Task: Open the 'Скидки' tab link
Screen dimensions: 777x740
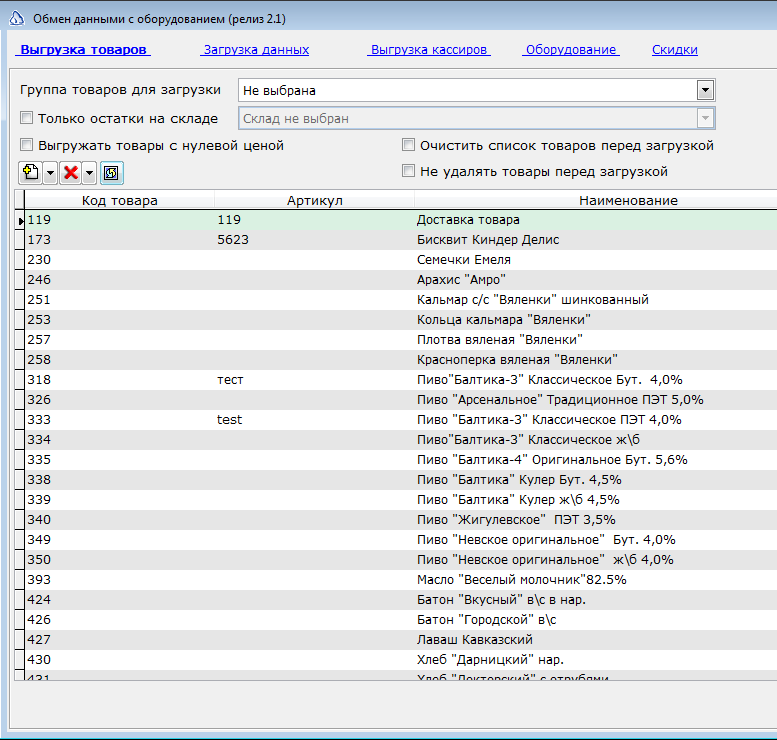Action: [x=674, y=50]
